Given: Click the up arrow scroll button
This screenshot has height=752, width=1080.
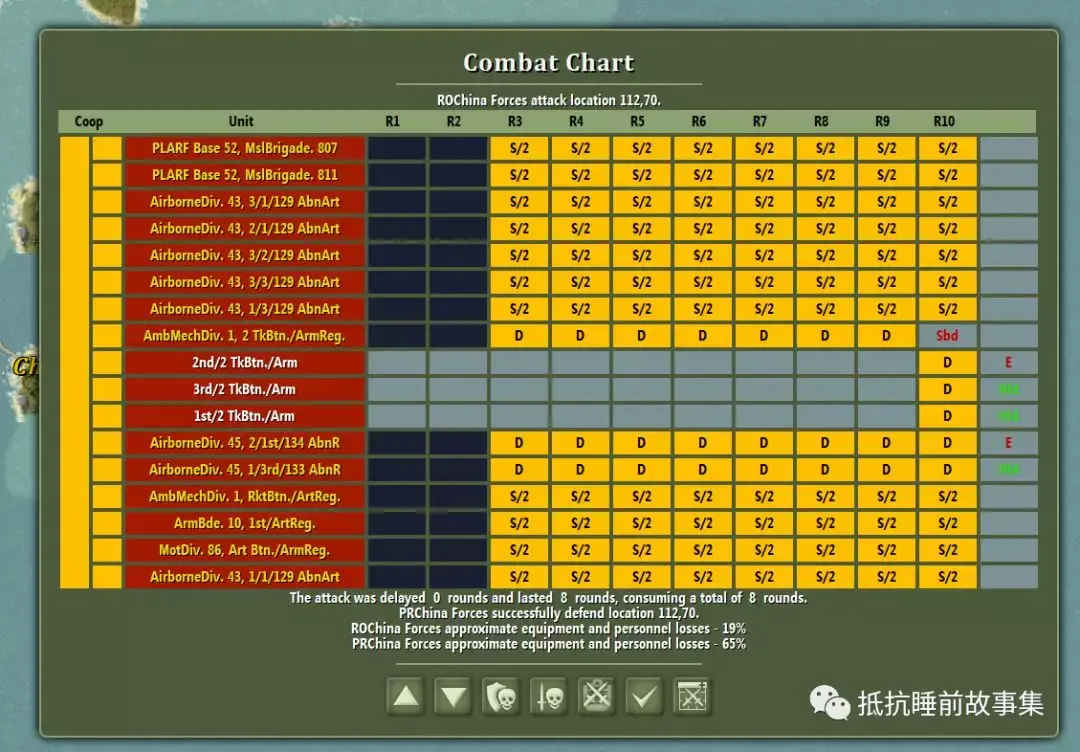Looking at the screenshot, I should pyautogui.click(x=406, y=697).
